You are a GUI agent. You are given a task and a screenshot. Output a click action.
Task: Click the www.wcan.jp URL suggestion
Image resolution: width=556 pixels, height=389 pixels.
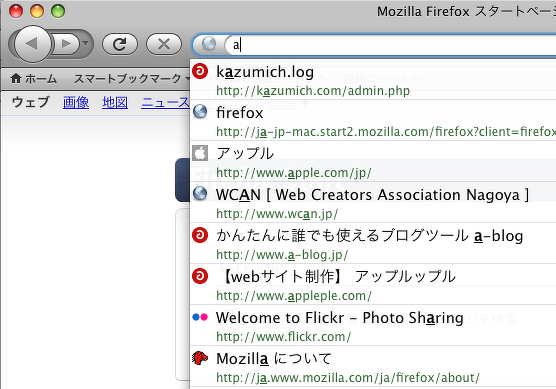277,214
